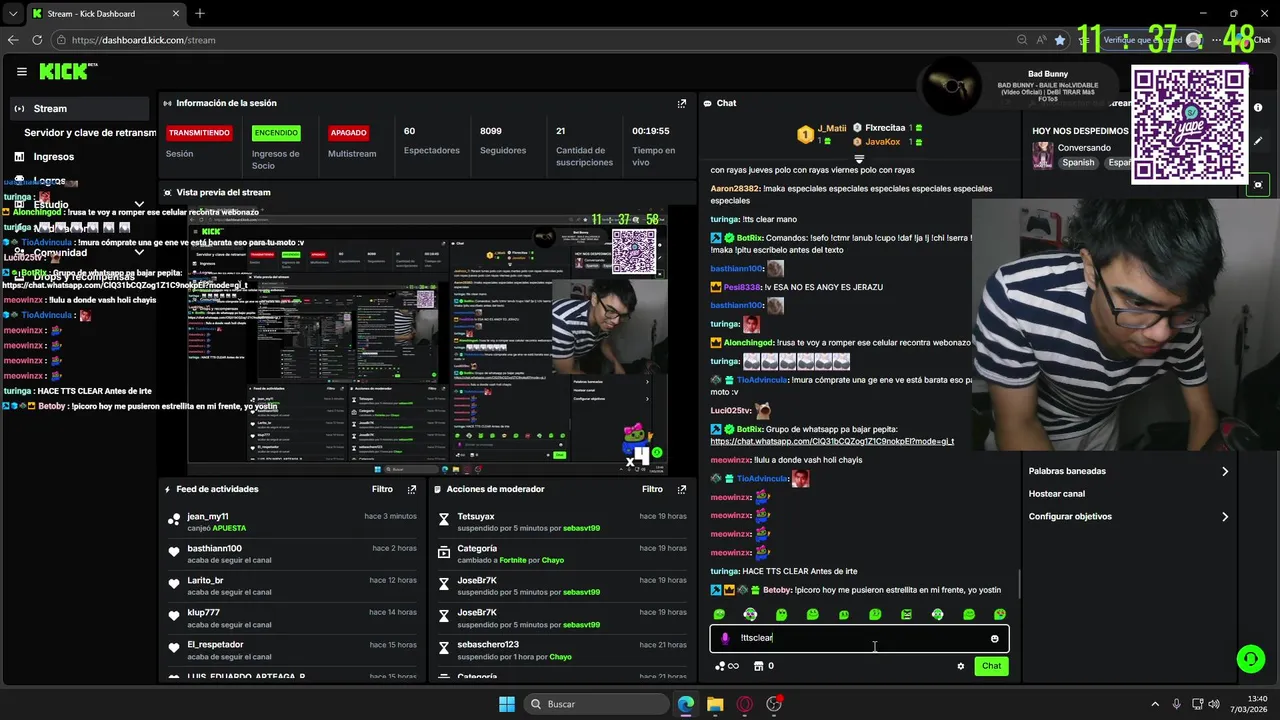Show hidden system tray icons
1280x720 pixels.
pos(1155,704)
